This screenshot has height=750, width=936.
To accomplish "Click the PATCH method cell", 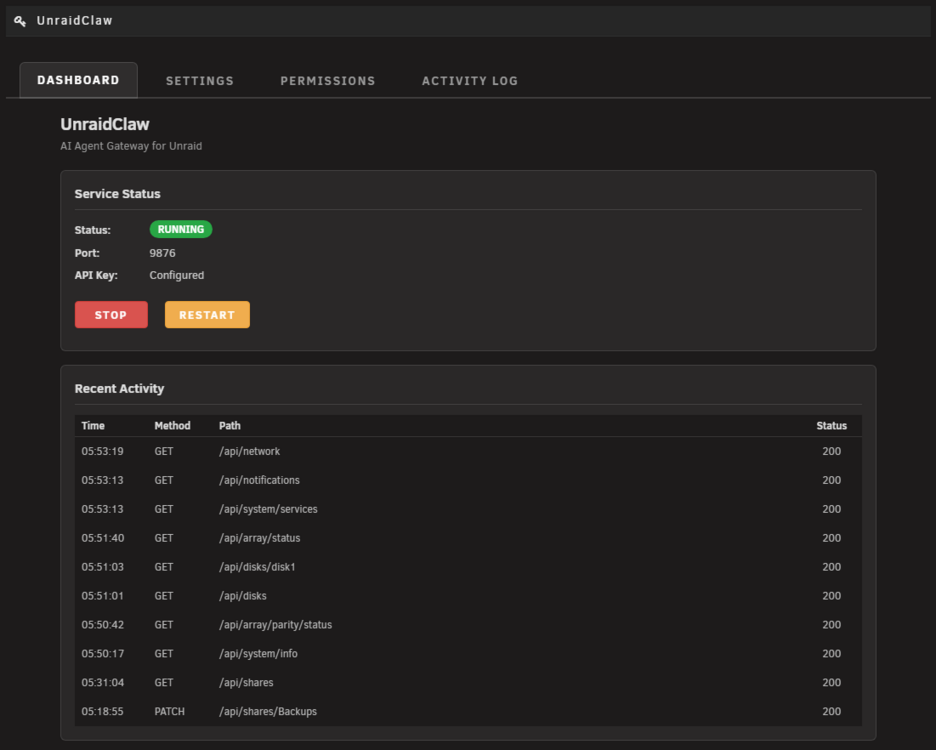I will [170, 712].
